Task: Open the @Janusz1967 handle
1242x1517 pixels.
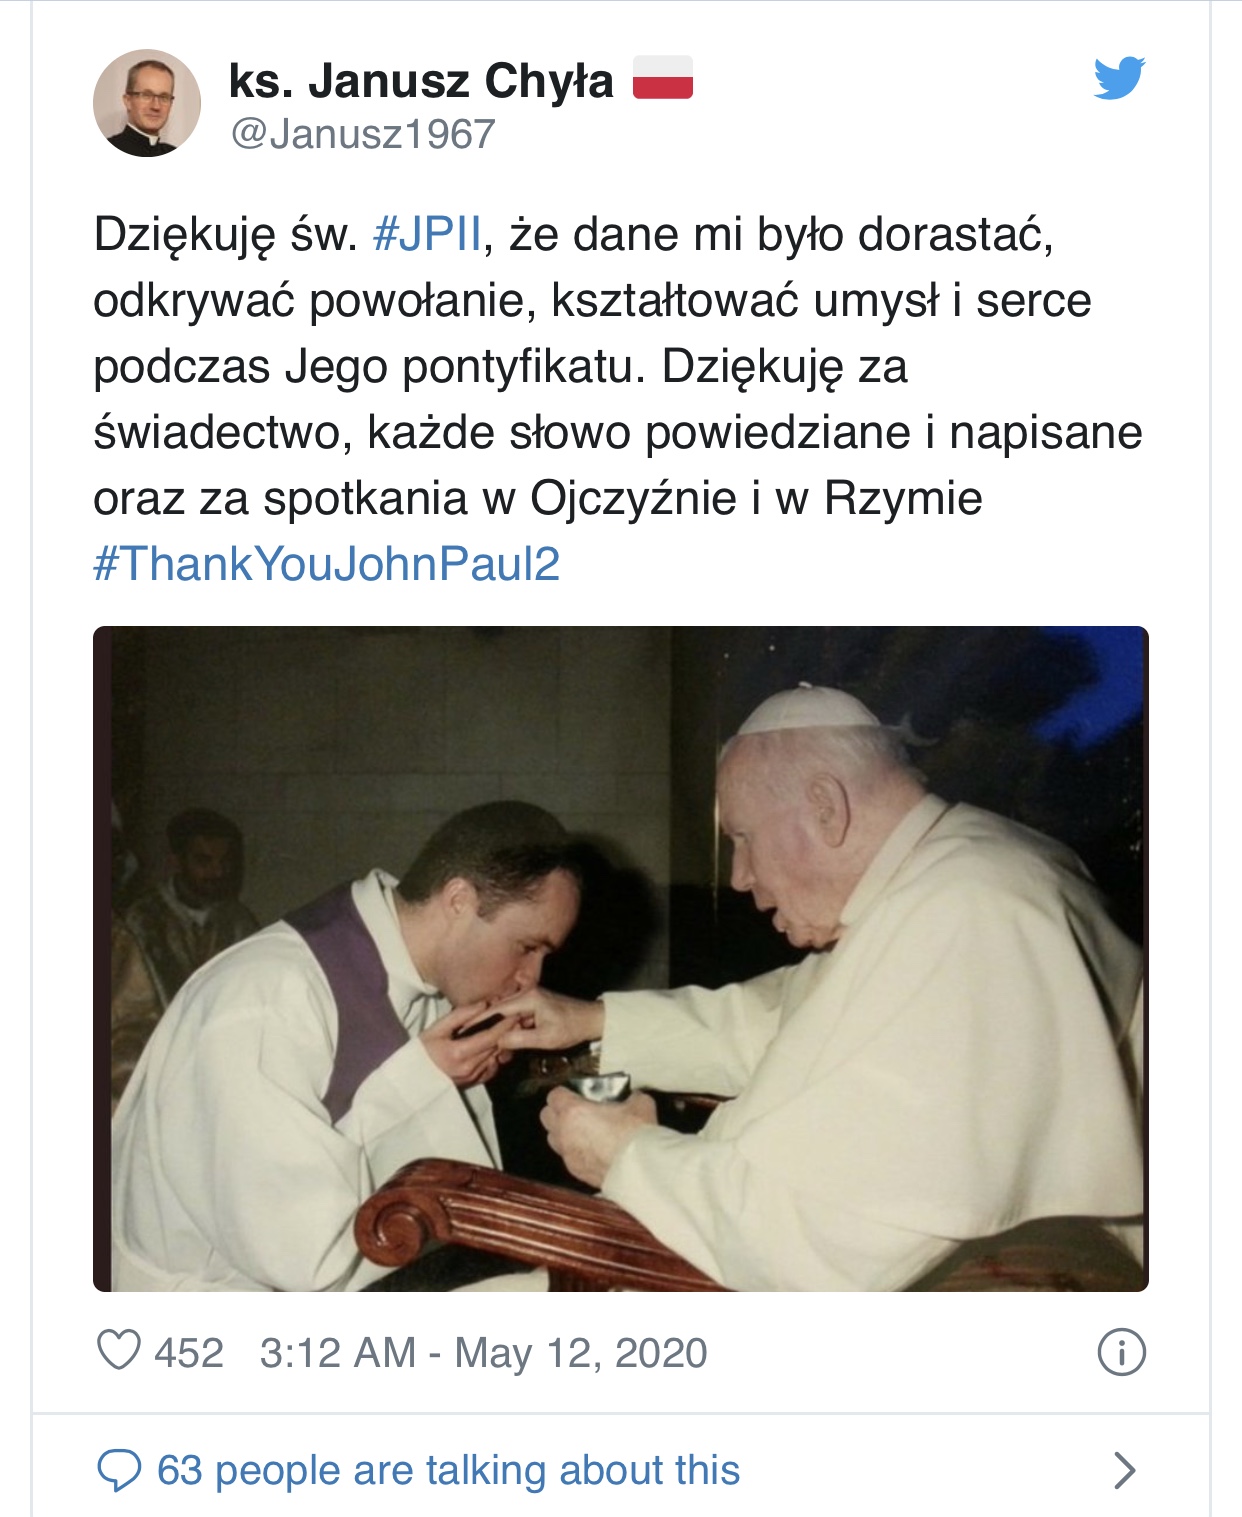Action: (363, 134)
